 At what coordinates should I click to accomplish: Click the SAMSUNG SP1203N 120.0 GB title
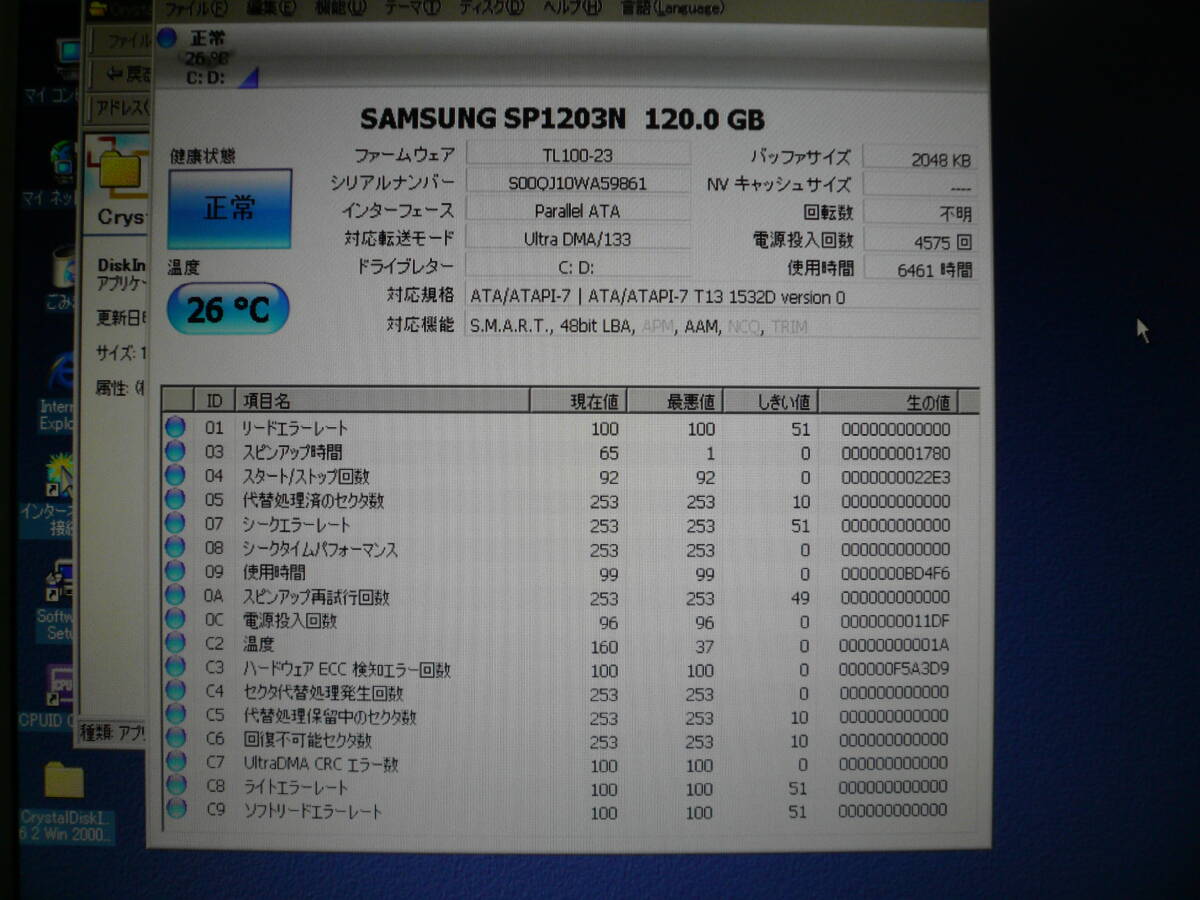562,119
